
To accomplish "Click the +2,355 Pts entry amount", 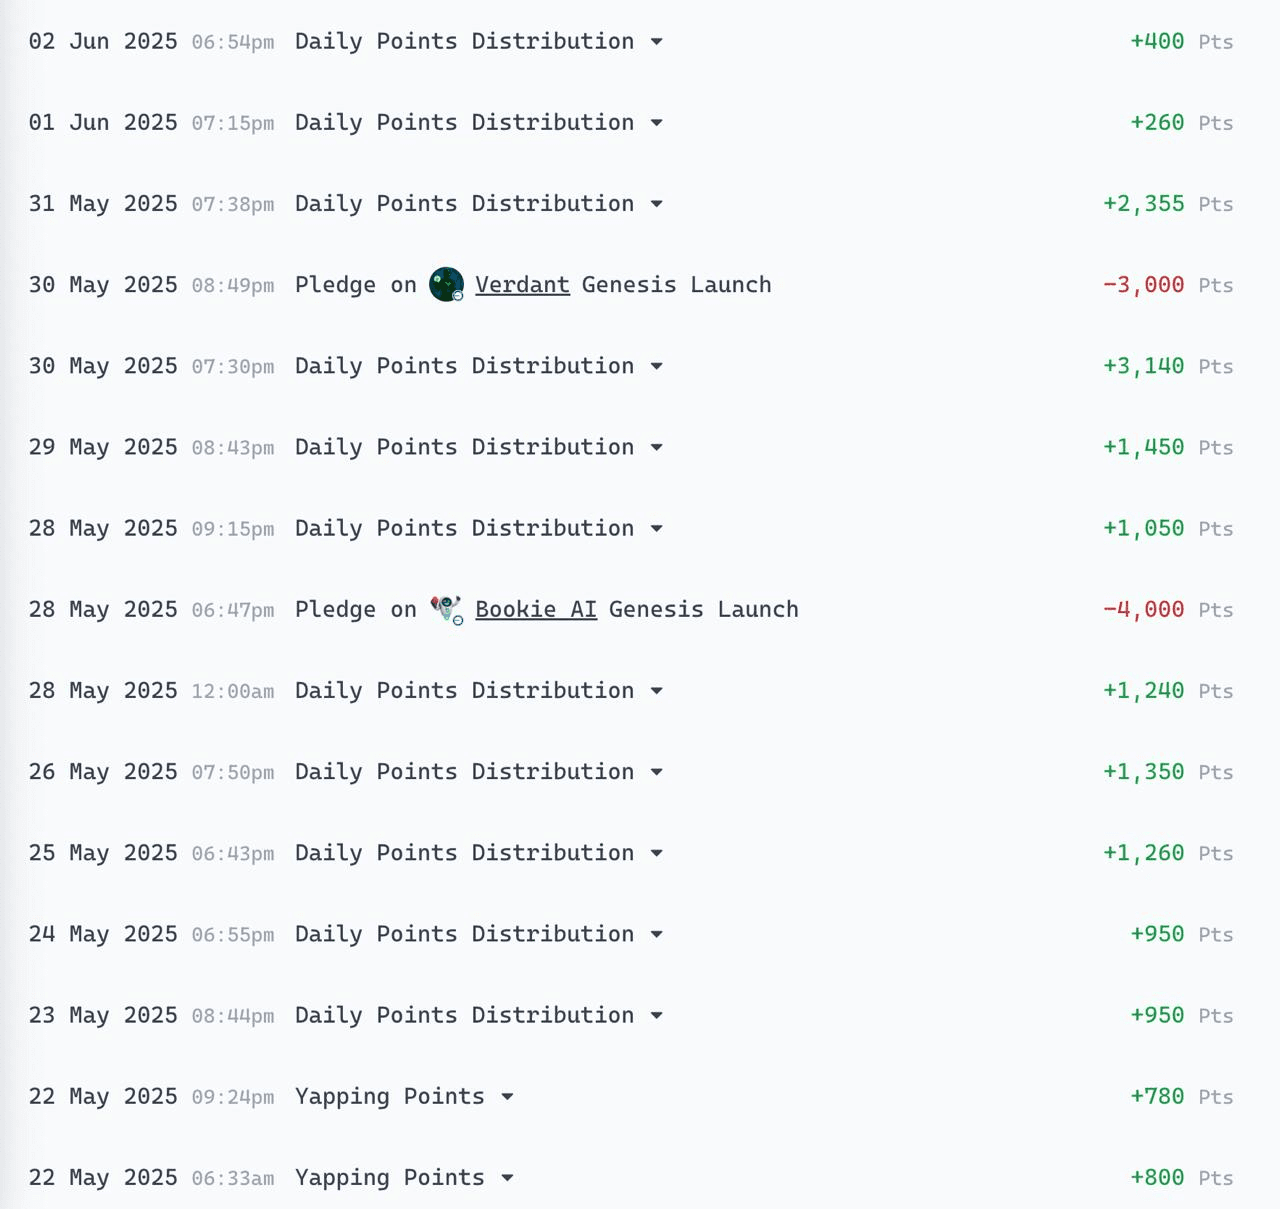I will click(x=1144, y=204).
